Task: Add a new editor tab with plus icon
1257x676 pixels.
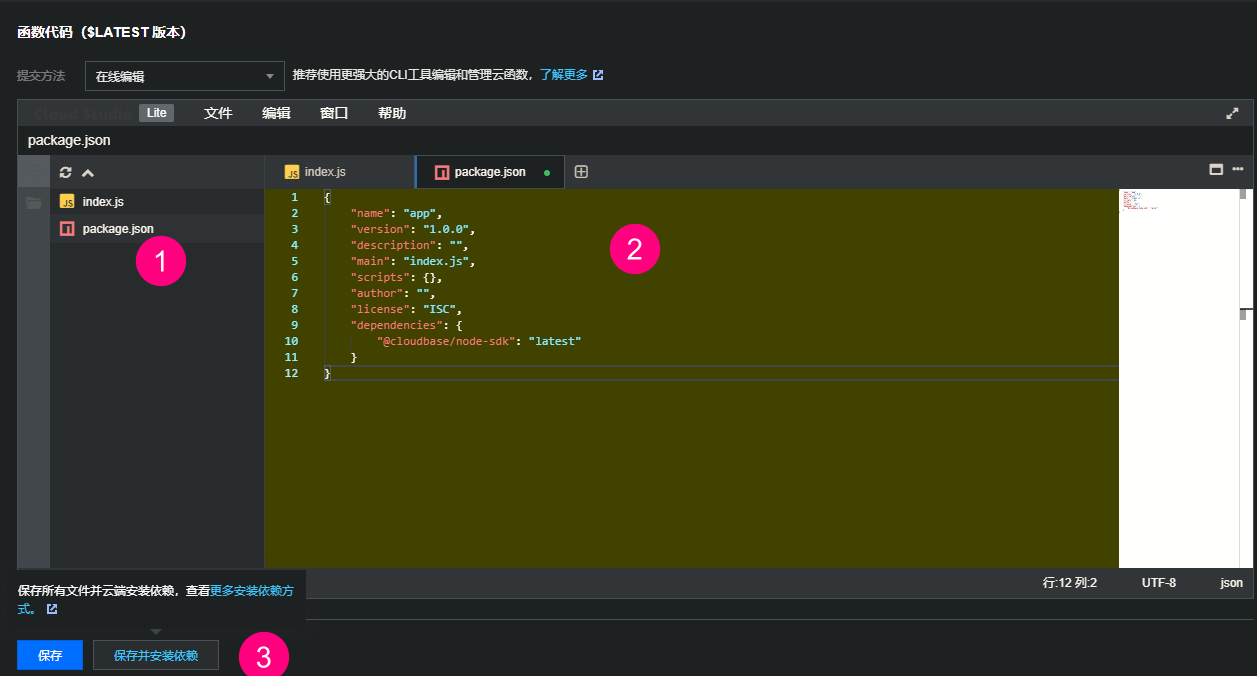Action: click(581, 172)
